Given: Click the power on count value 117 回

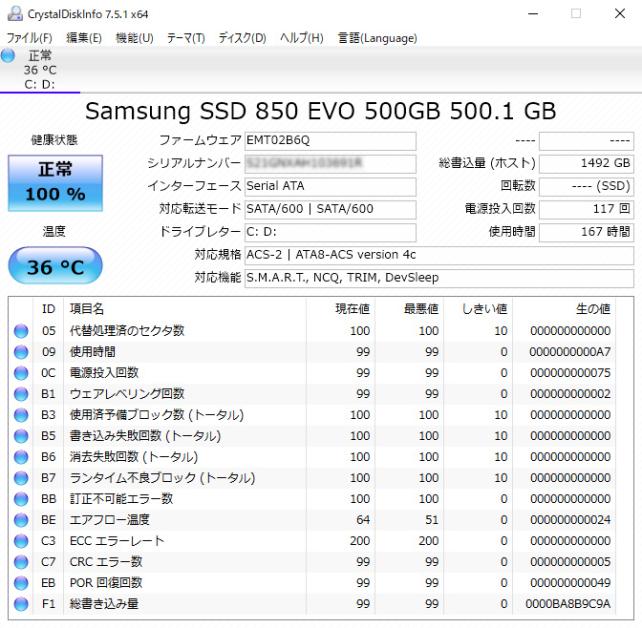Looking at the screenshot, I should 586,210.
